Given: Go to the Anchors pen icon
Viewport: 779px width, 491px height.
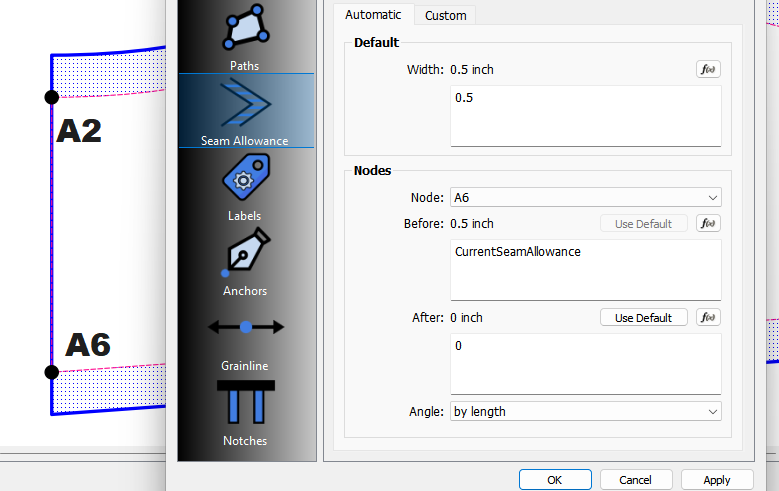Looking at the screenshot, I should point(245,255).
